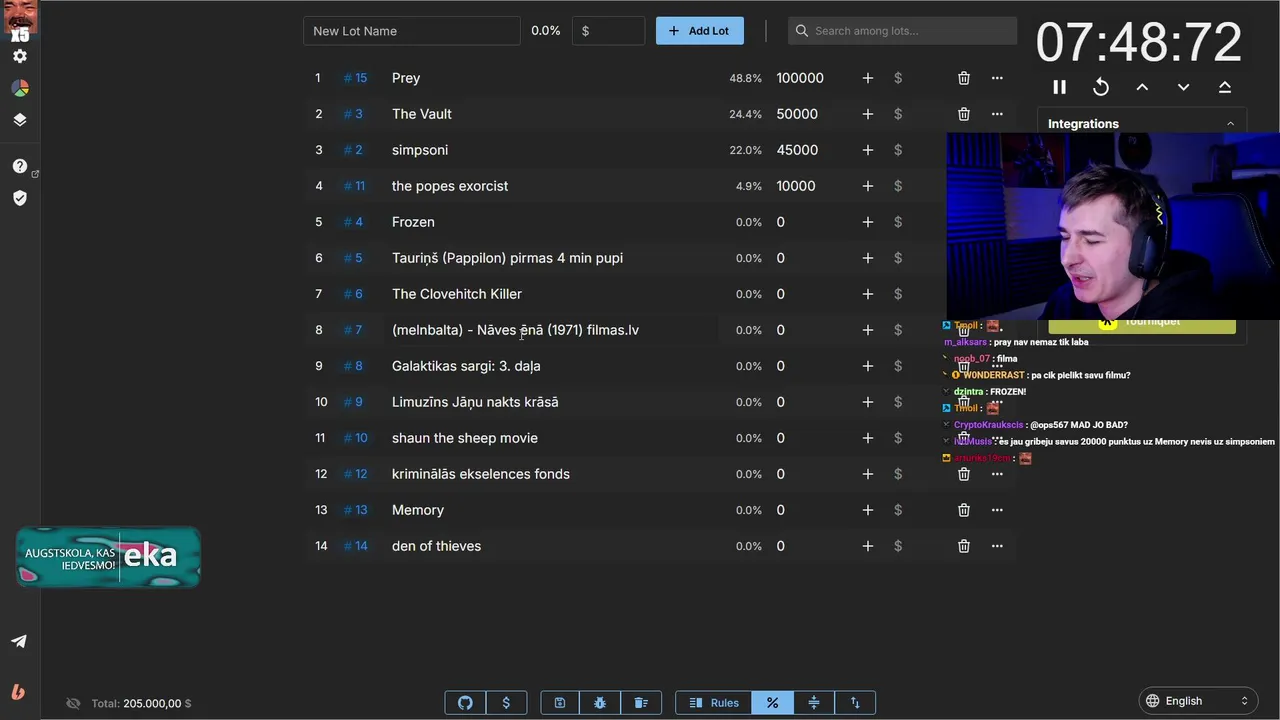This screenshot has width=1280, height=720.
Task: Decrease timer with down chevron
Action: 1184,87
